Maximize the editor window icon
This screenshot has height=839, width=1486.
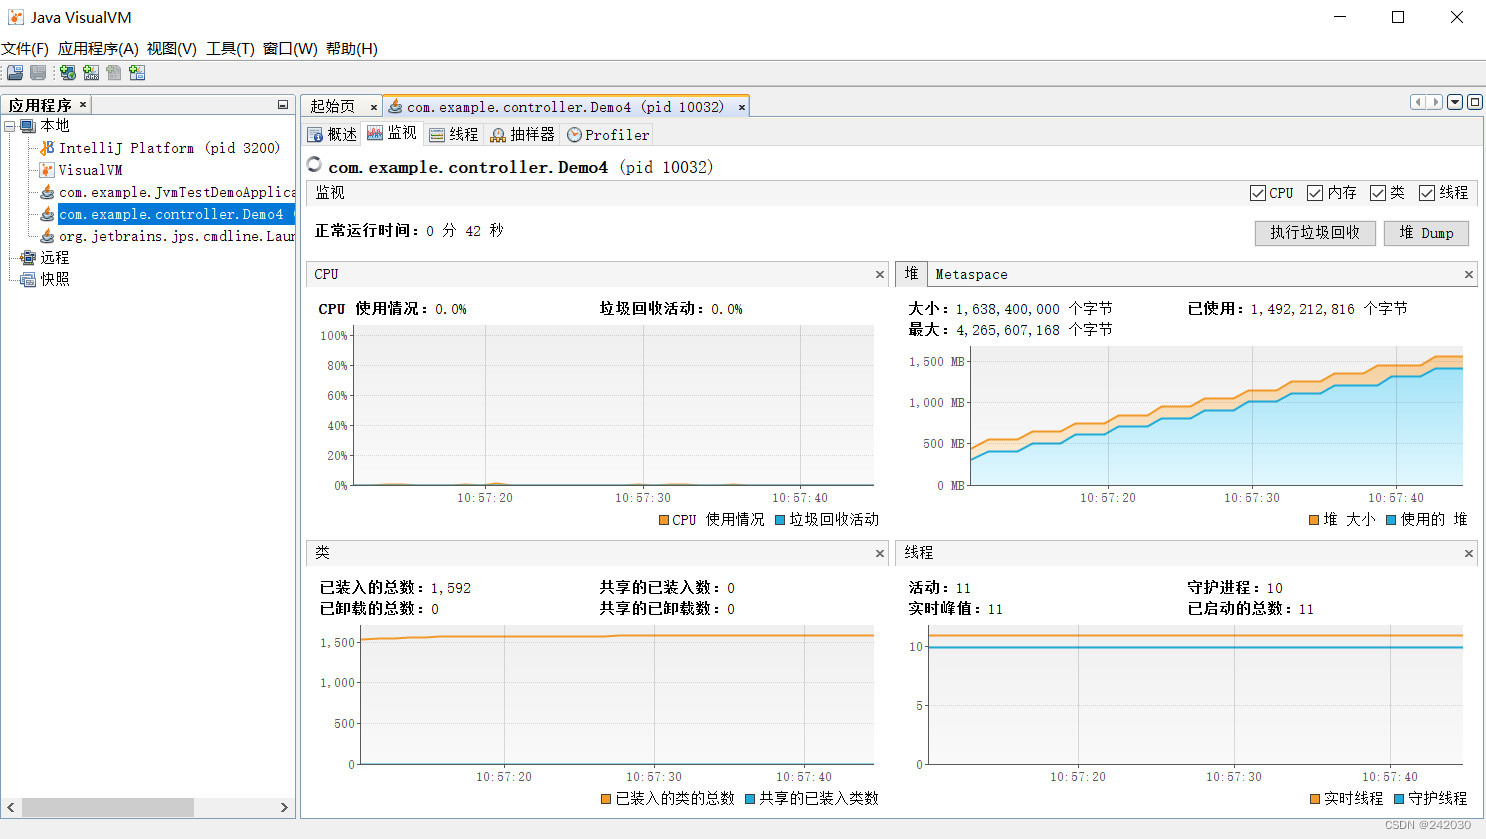1474,102
